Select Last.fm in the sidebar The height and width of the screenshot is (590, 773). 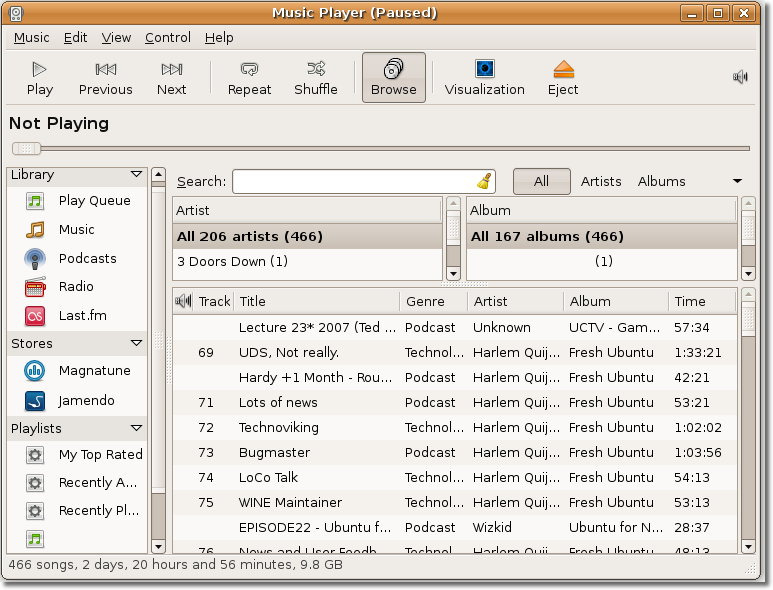78,315
